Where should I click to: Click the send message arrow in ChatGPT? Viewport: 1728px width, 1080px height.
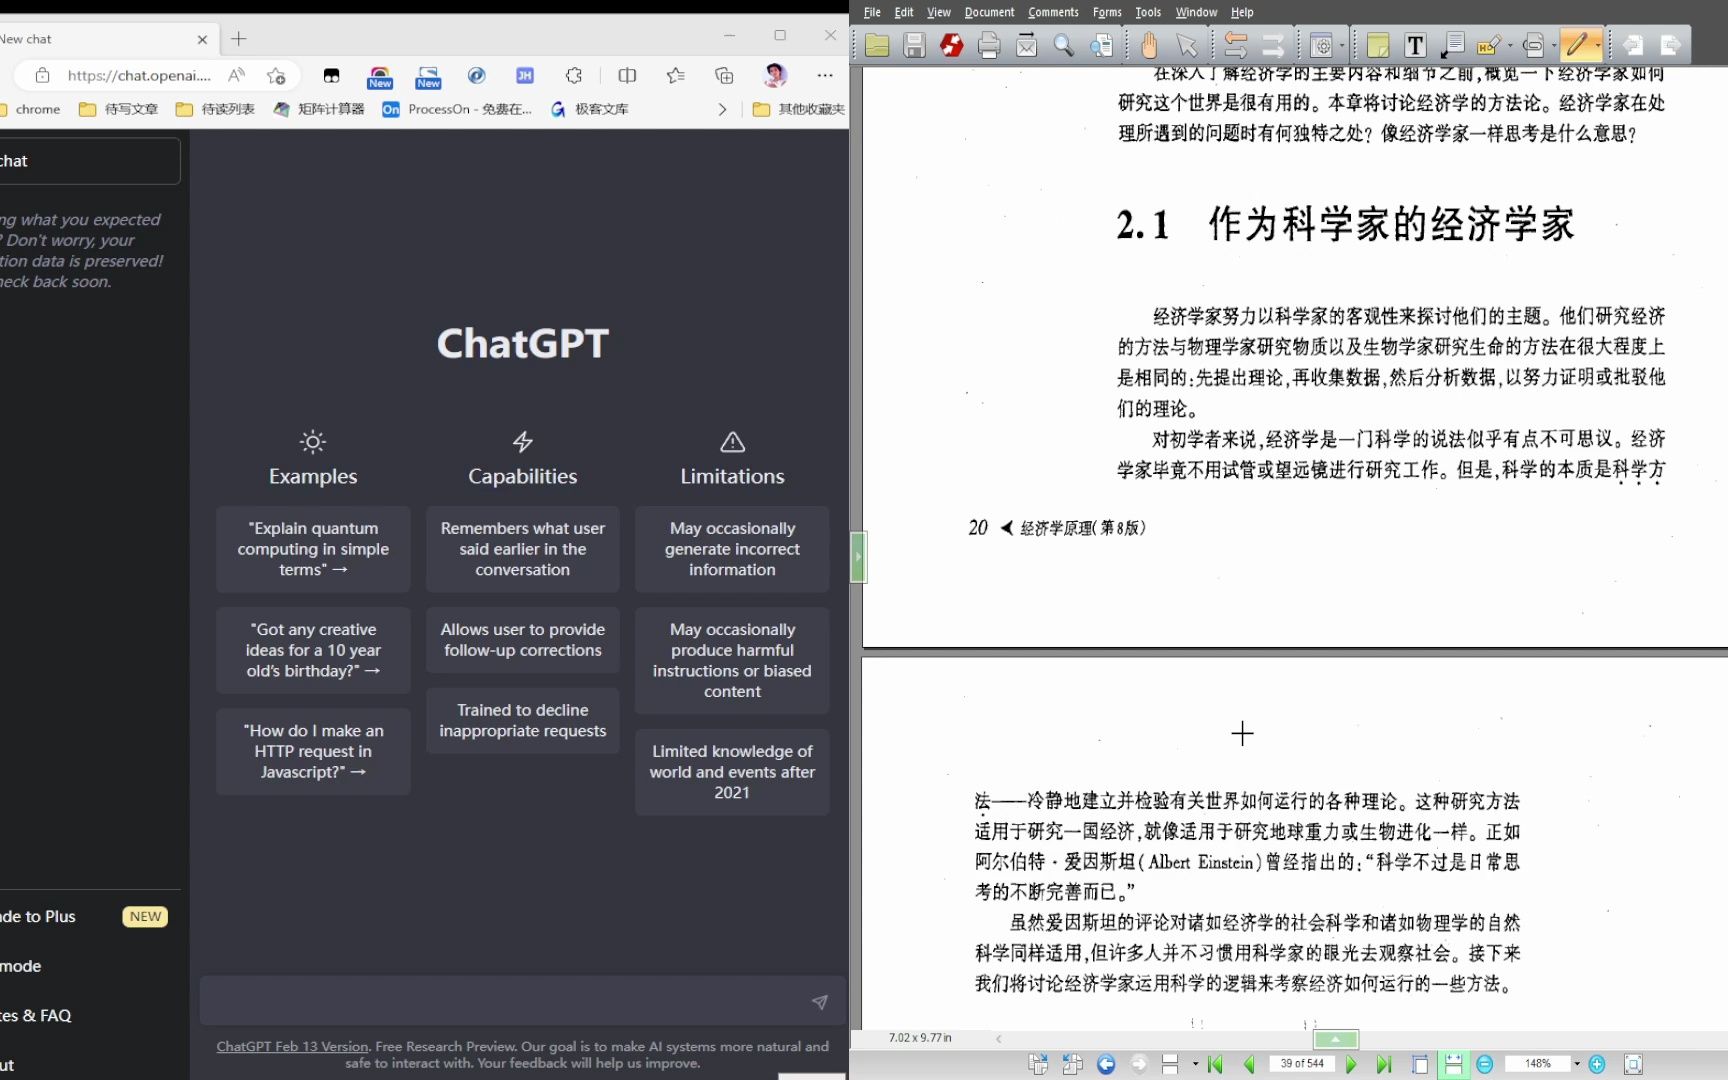820,1002
